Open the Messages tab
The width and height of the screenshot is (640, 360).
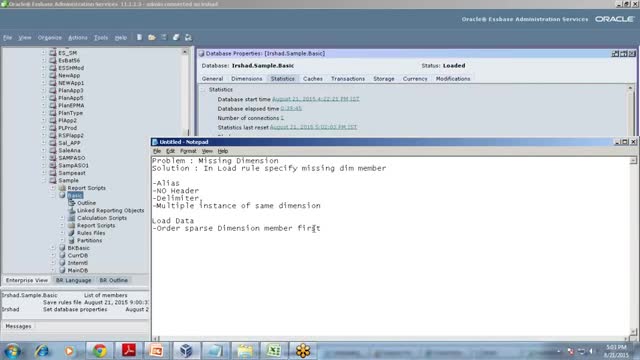coord(18,326)
